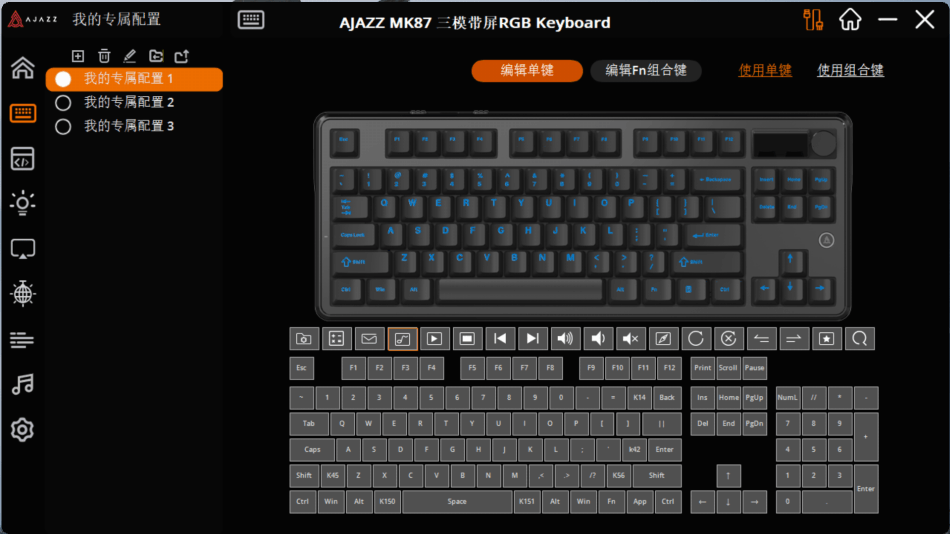This screenshot has height=534, width=950.
Task: Open the macro editor sidebar icon
Action: [x=22, y=159]
